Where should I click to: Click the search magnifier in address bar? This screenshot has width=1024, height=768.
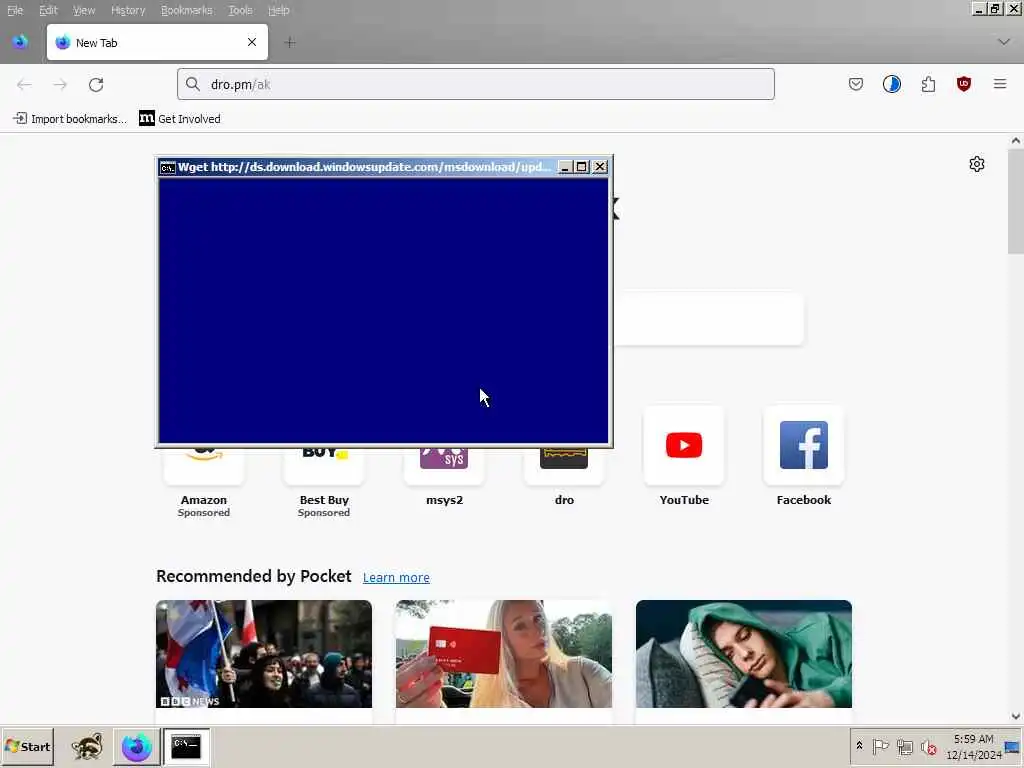(x=193, y=84)
